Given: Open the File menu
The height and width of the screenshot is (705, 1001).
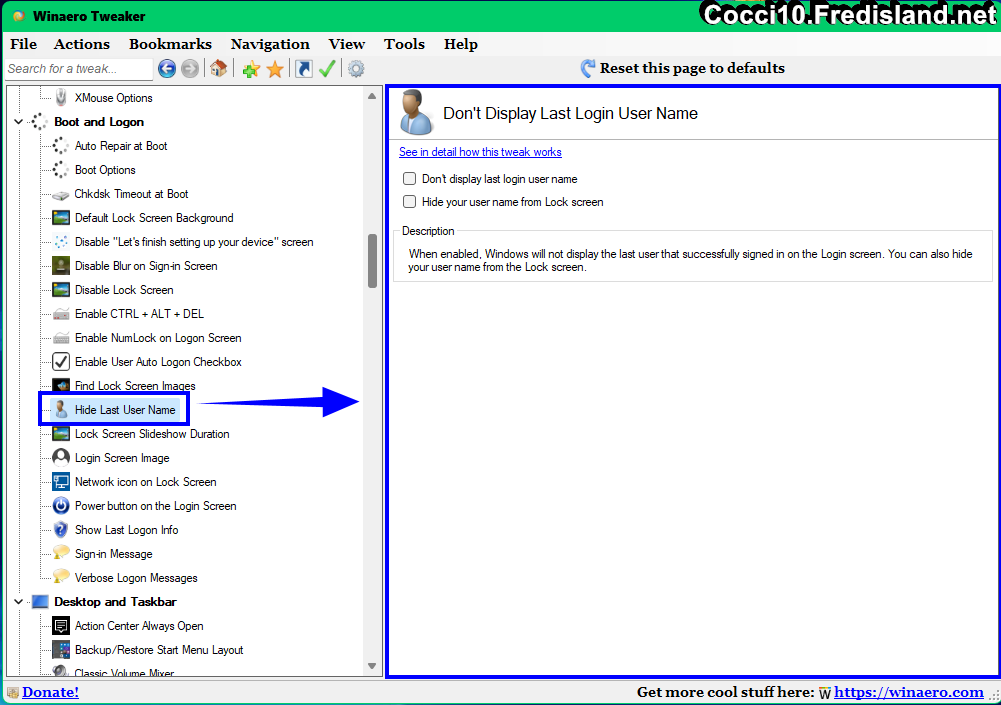Looking at the screenshot, I should (24, 44).
